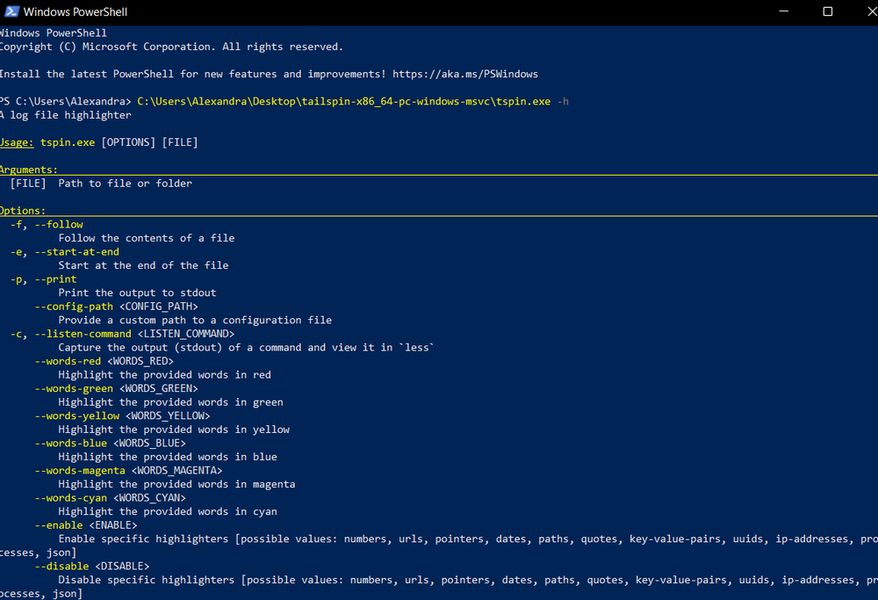Click the yellow Usage: heading
878x600 pixels.
tap(16, 142)
